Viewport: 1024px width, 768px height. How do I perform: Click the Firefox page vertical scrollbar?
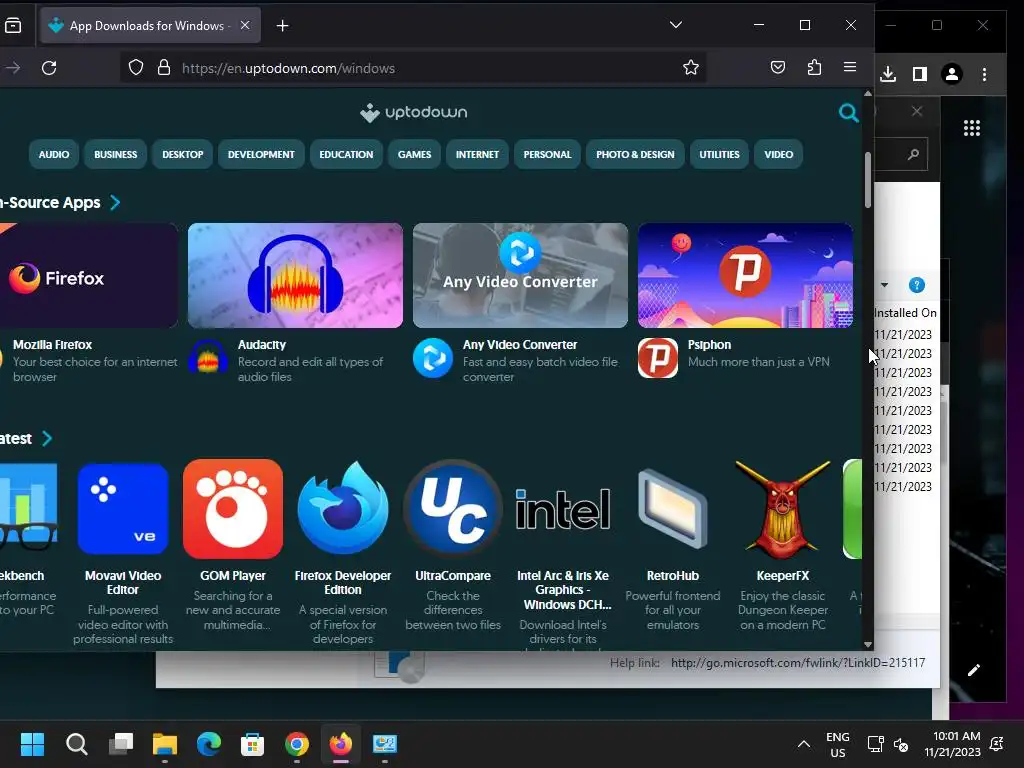click(868, 181)
